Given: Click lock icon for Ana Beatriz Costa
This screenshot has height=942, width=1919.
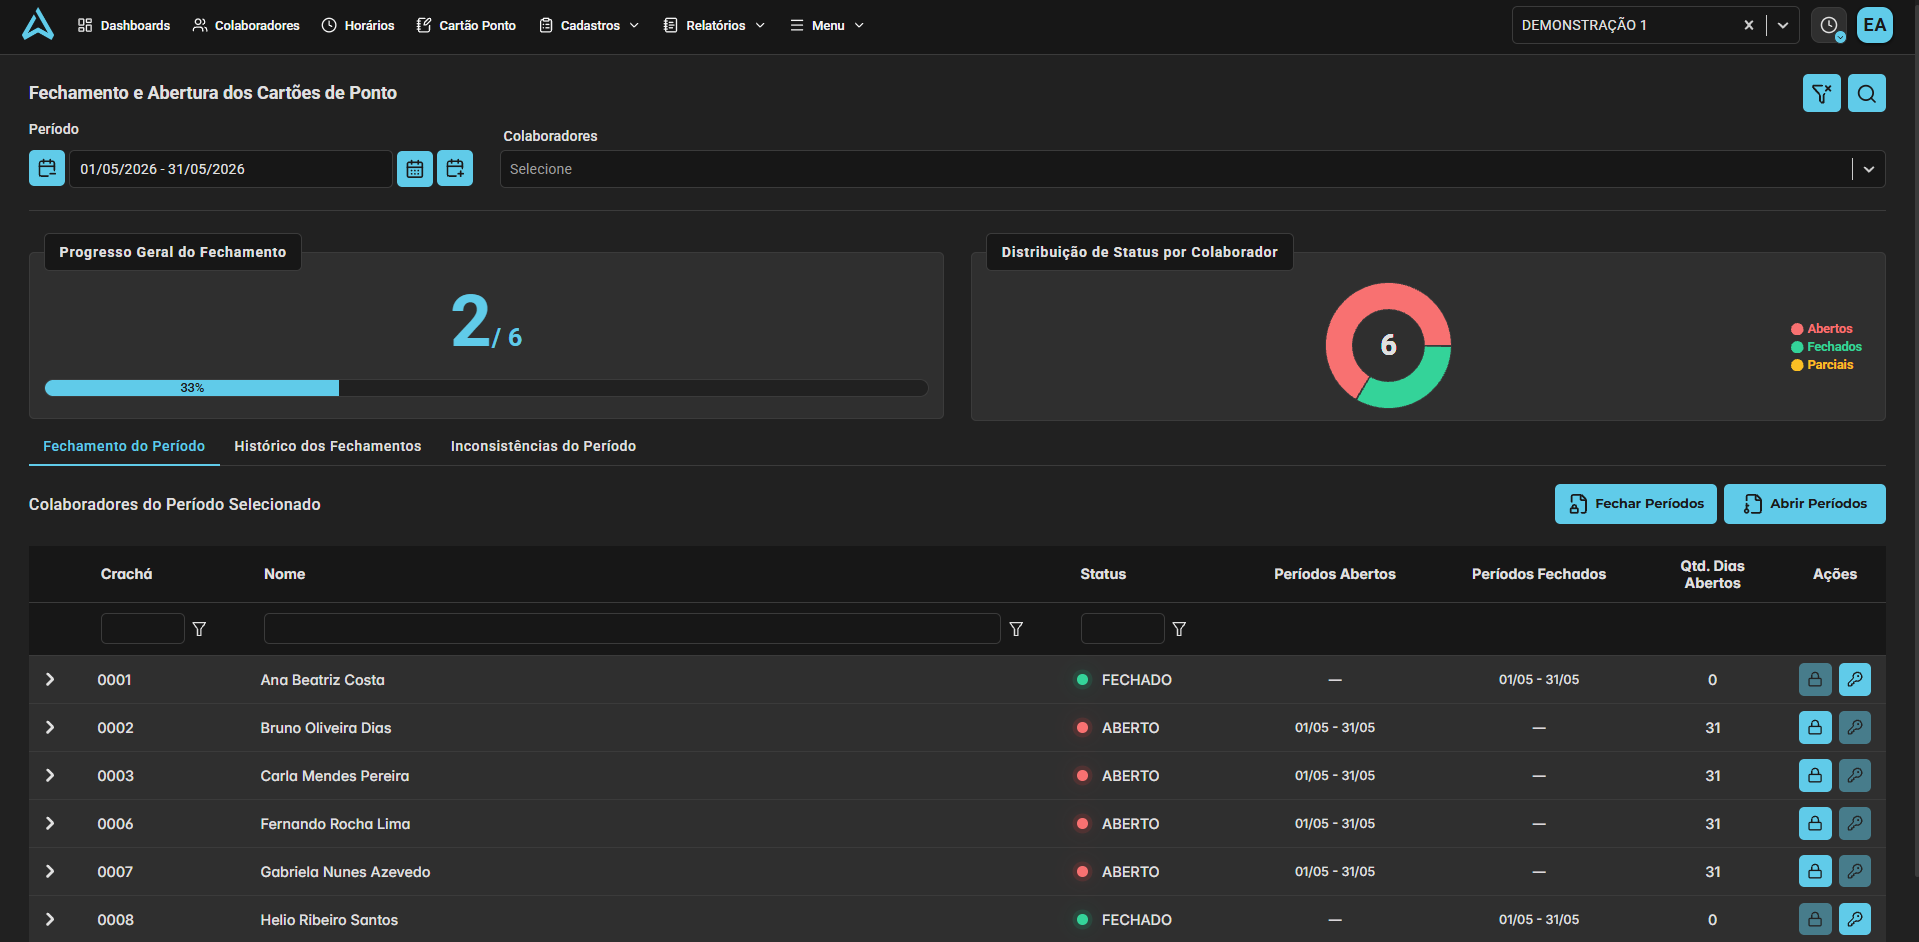Looking at the screenshot, I should click(x=1815, y=679).
